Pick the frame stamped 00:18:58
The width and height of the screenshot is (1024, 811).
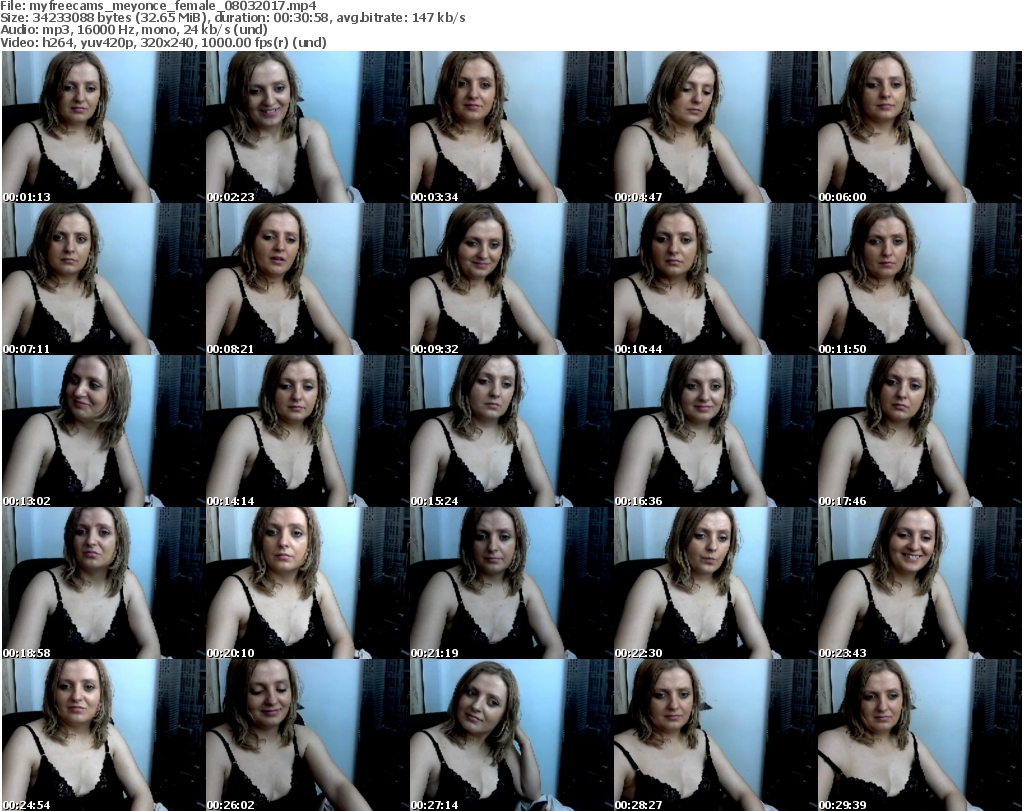tap(104, 582)
